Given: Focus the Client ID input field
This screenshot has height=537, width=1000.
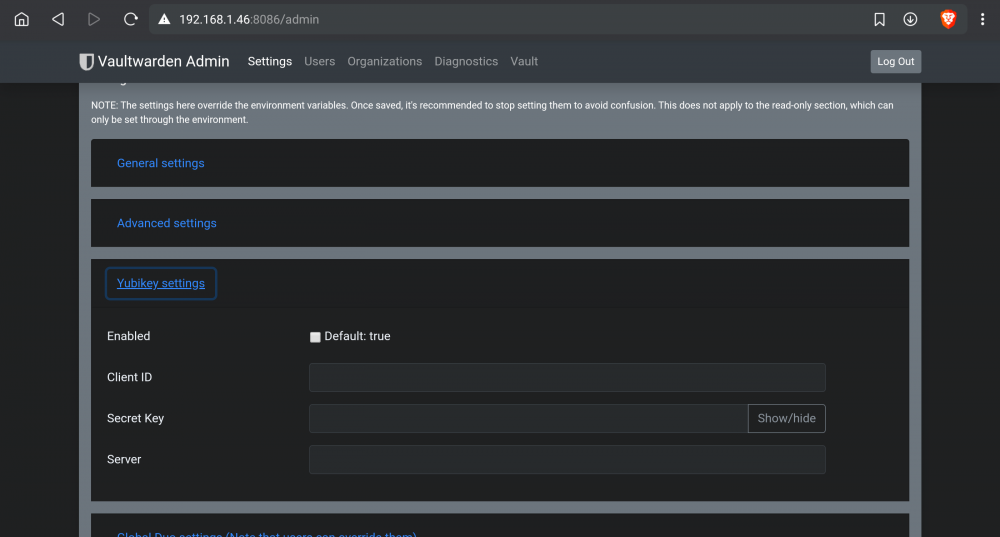Looking at the screenshot, I should pos(567,378).
